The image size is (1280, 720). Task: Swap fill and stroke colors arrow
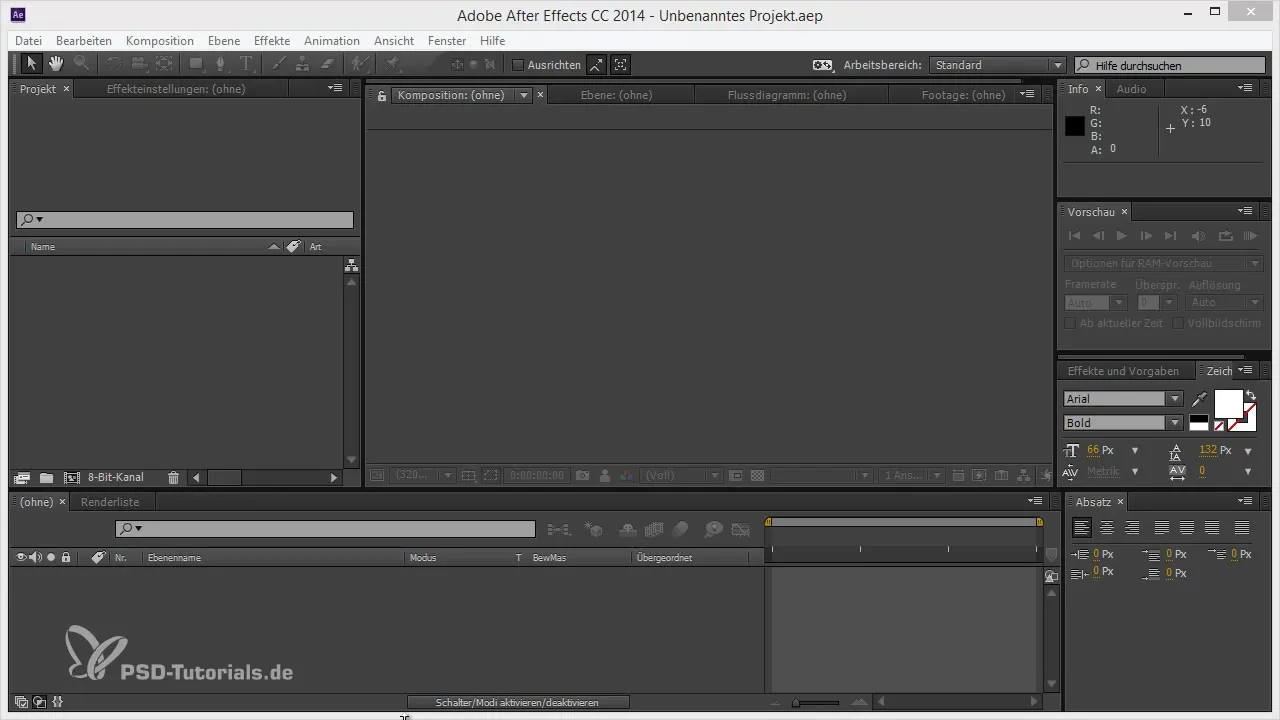point(1250,396)
